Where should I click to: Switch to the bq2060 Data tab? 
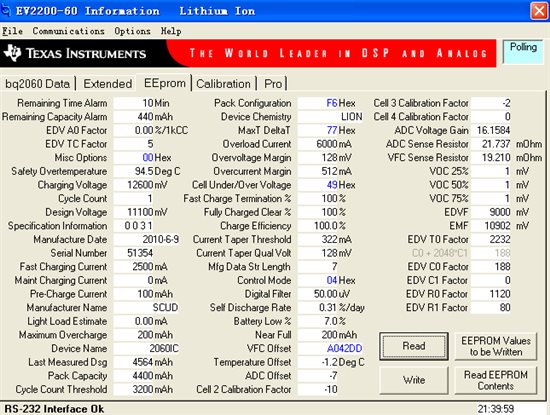pyautogui.click(x=38, y=84)
